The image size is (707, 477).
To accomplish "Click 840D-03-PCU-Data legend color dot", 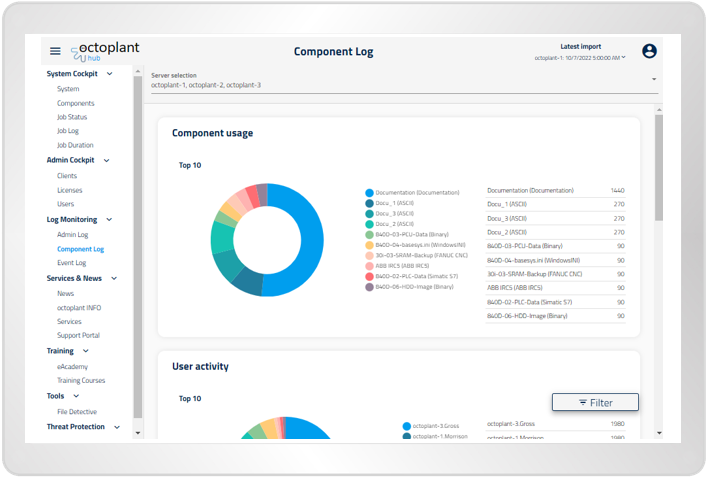I will click(369, 234).
